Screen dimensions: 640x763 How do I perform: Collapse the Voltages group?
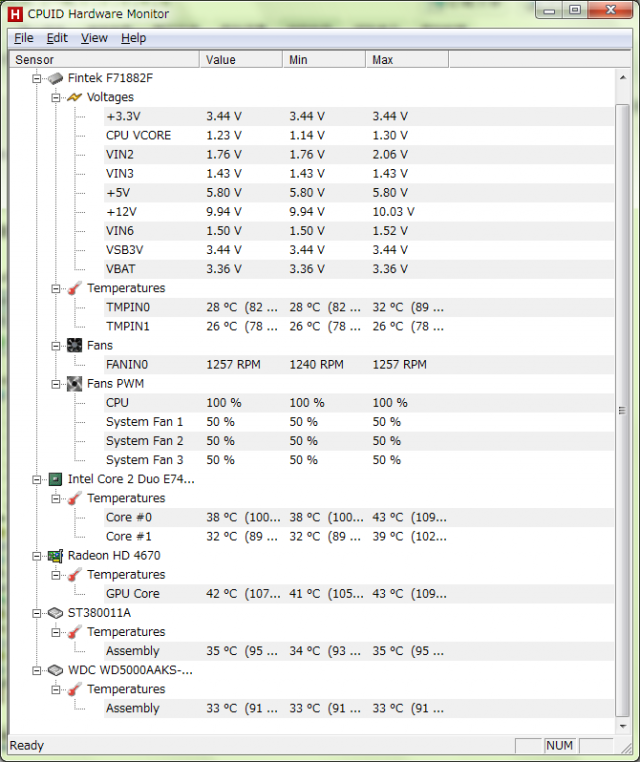pos(55,97)
